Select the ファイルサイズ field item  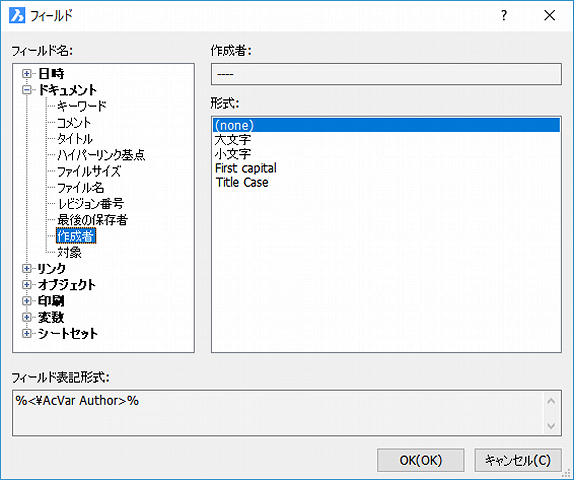89,171
